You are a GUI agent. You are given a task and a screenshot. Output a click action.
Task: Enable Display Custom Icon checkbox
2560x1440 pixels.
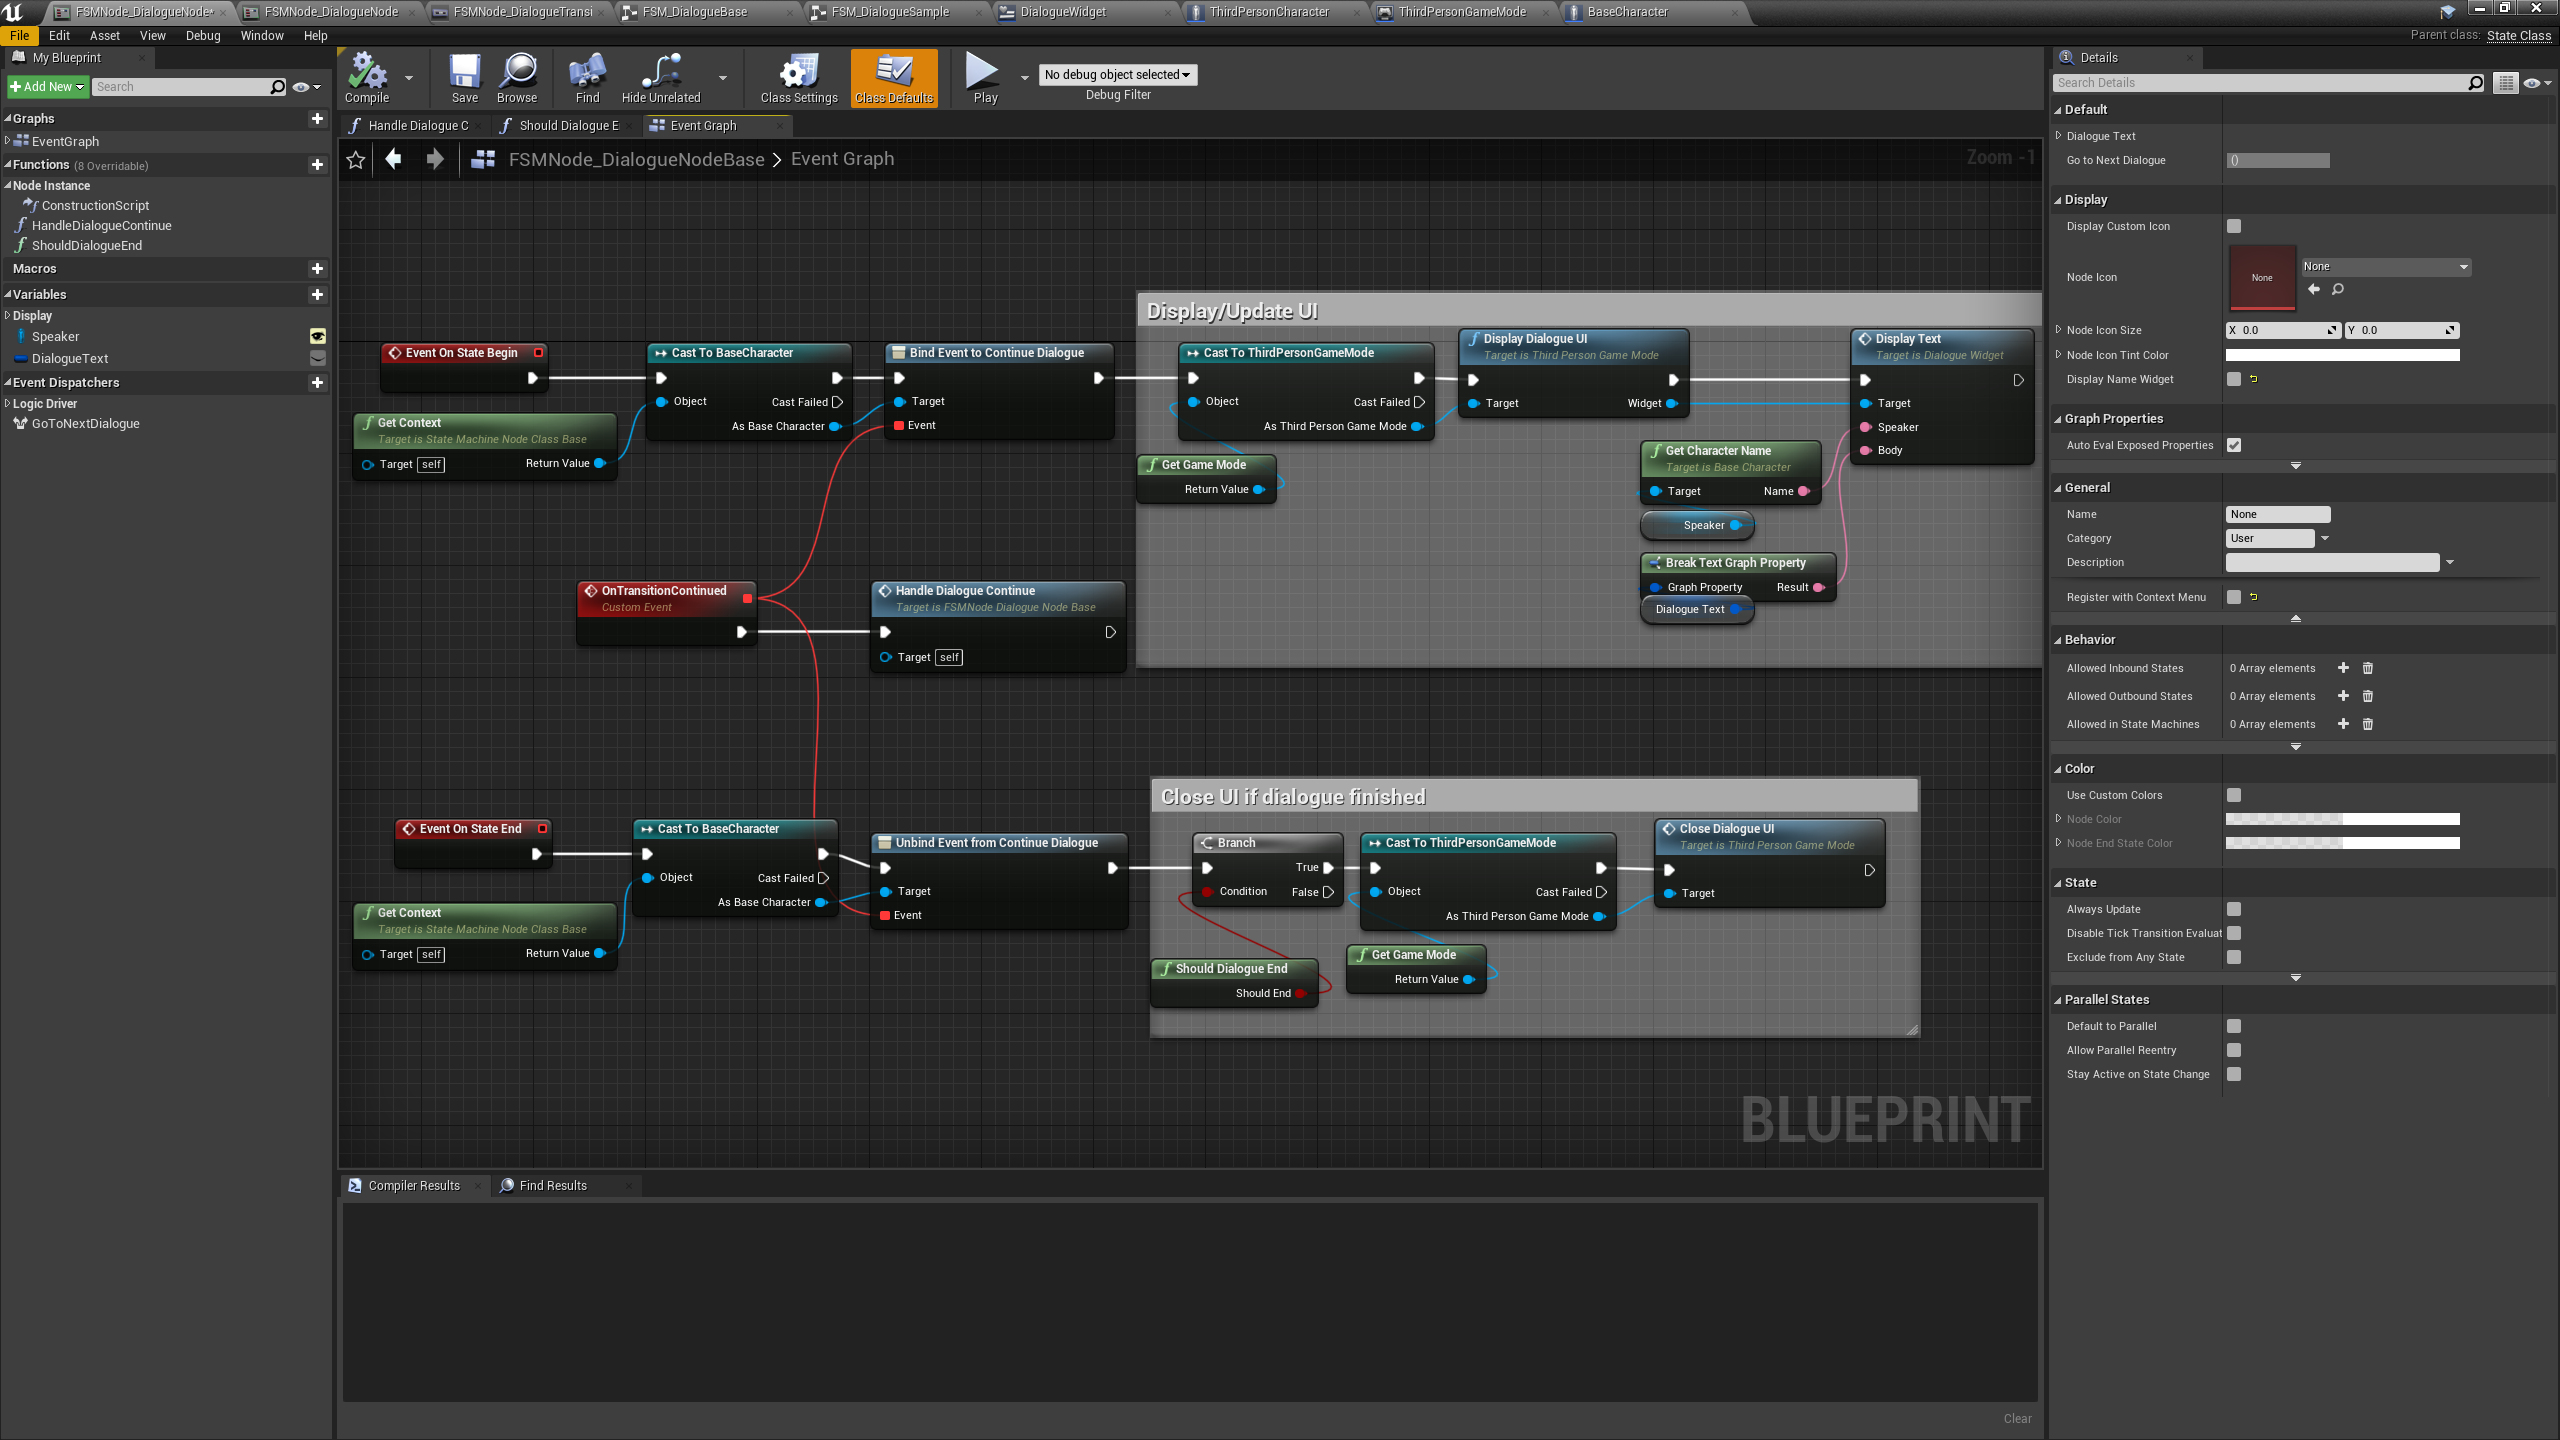pyautogui.click(x=2233, y=227)
